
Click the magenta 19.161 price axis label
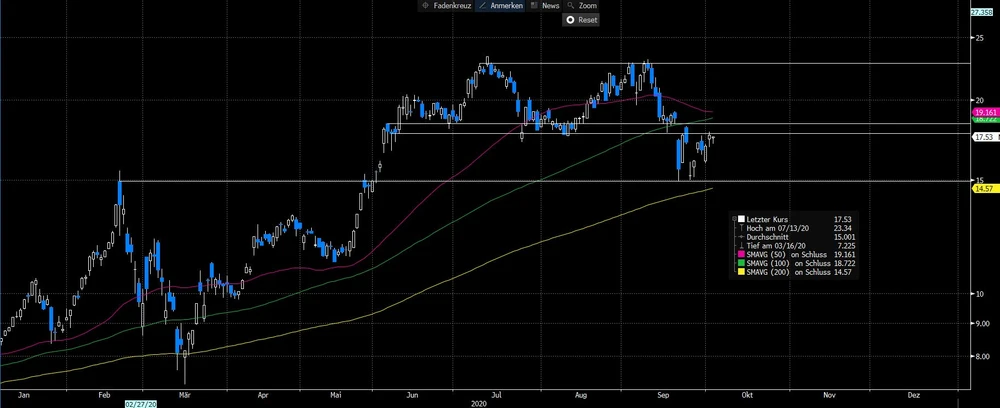point(985,113)
